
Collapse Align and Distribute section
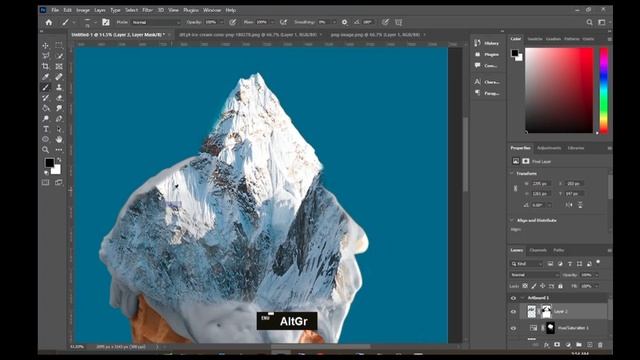point(512,220)
